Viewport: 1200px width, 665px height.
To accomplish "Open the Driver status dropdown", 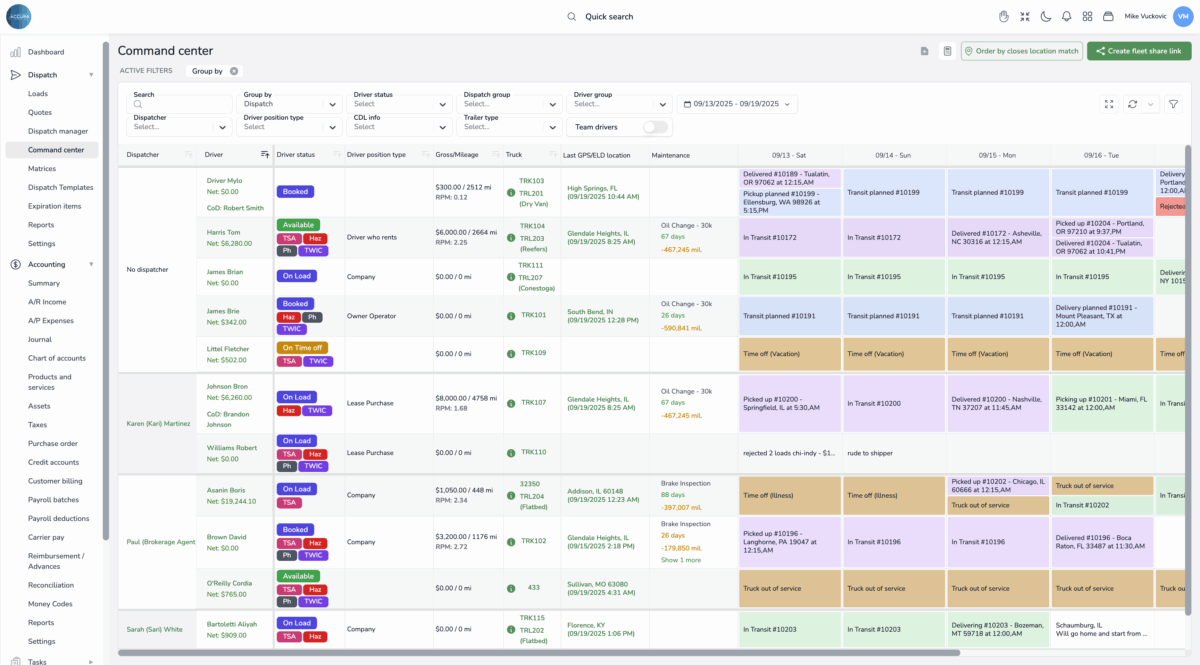I will (400, 104).
